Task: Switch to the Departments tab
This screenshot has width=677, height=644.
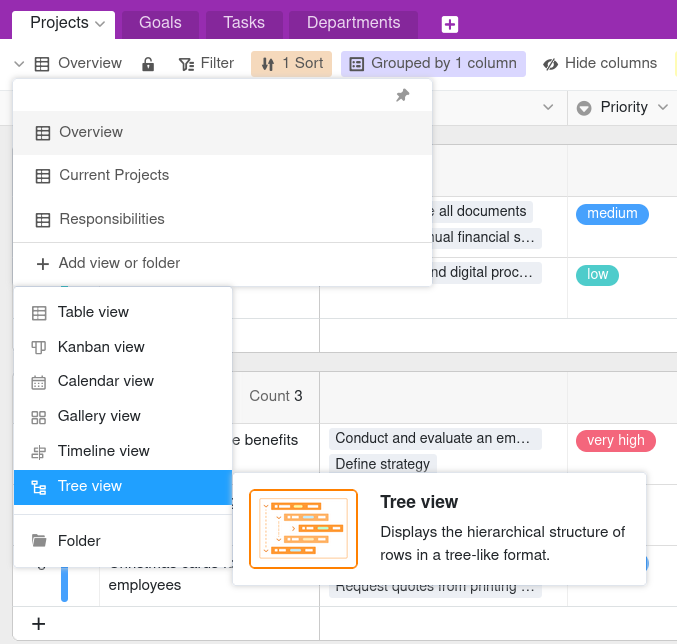Action: tap(353, 23)
